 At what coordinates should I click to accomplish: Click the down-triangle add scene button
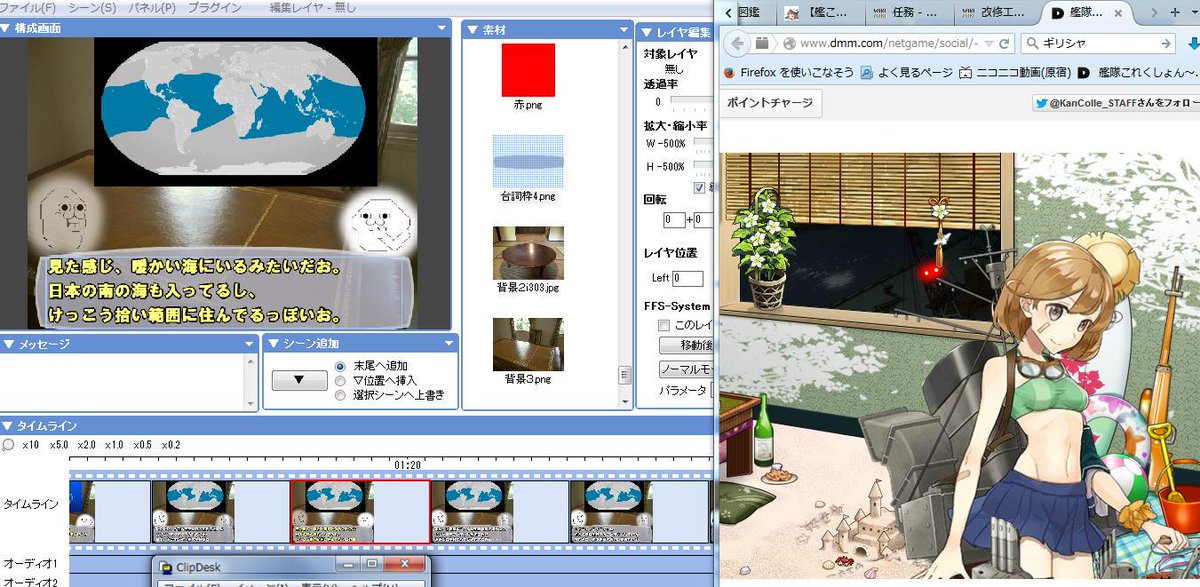[300, 380]
